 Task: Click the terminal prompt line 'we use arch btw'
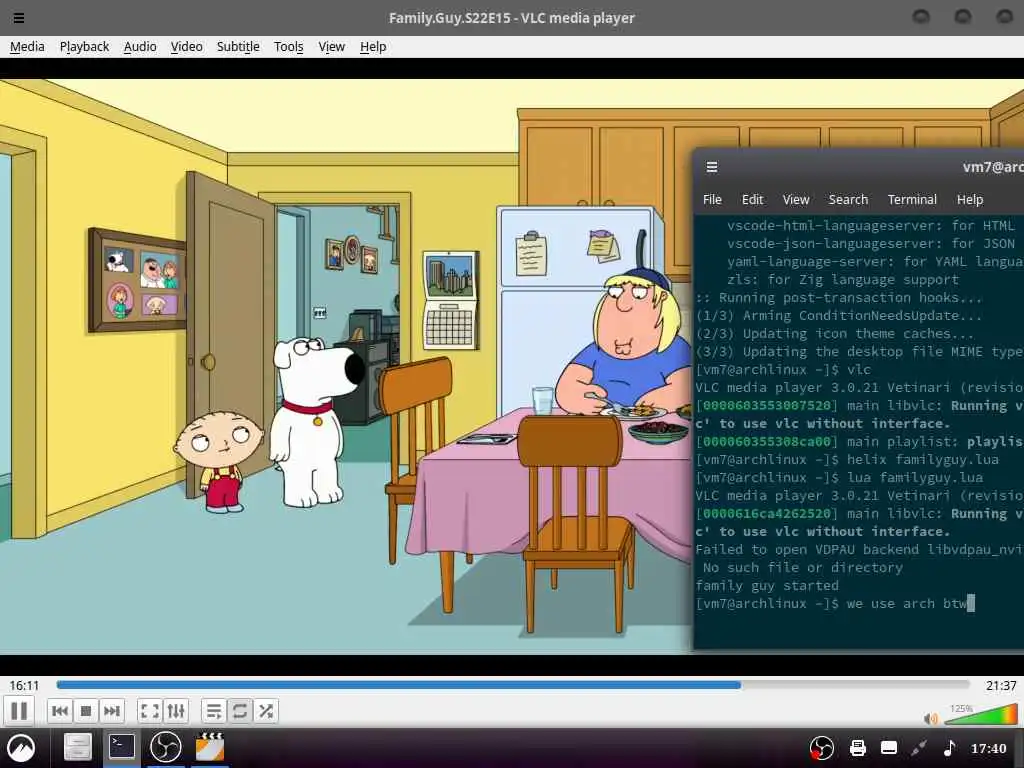835,603
